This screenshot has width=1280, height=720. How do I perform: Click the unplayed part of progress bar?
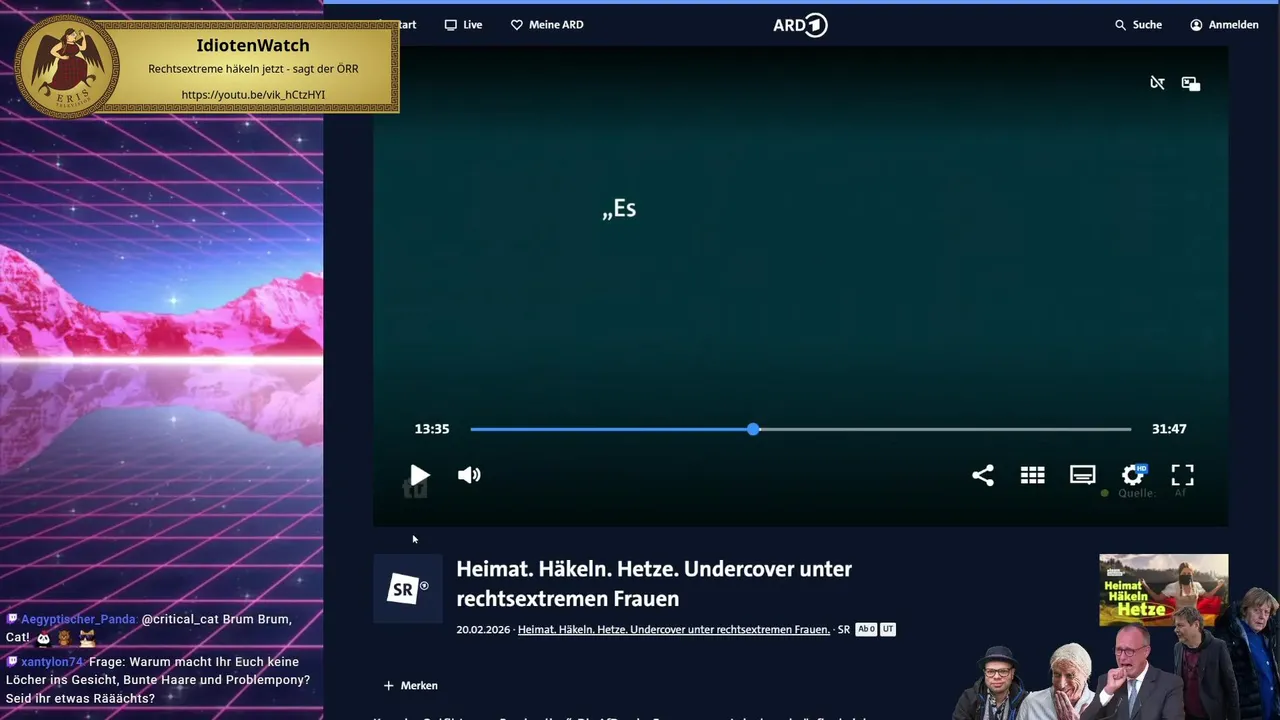point(945,429)
